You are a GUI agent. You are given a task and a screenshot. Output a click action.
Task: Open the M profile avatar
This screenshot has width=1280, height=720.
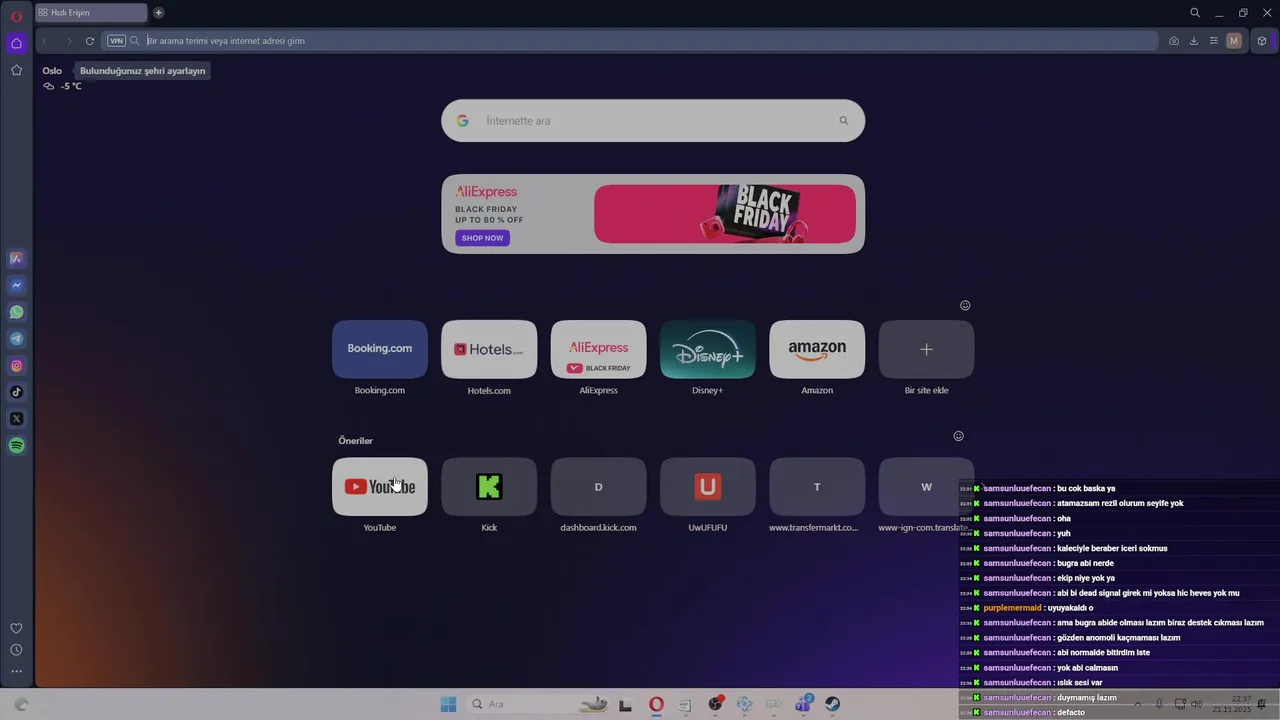point(1234,41)
